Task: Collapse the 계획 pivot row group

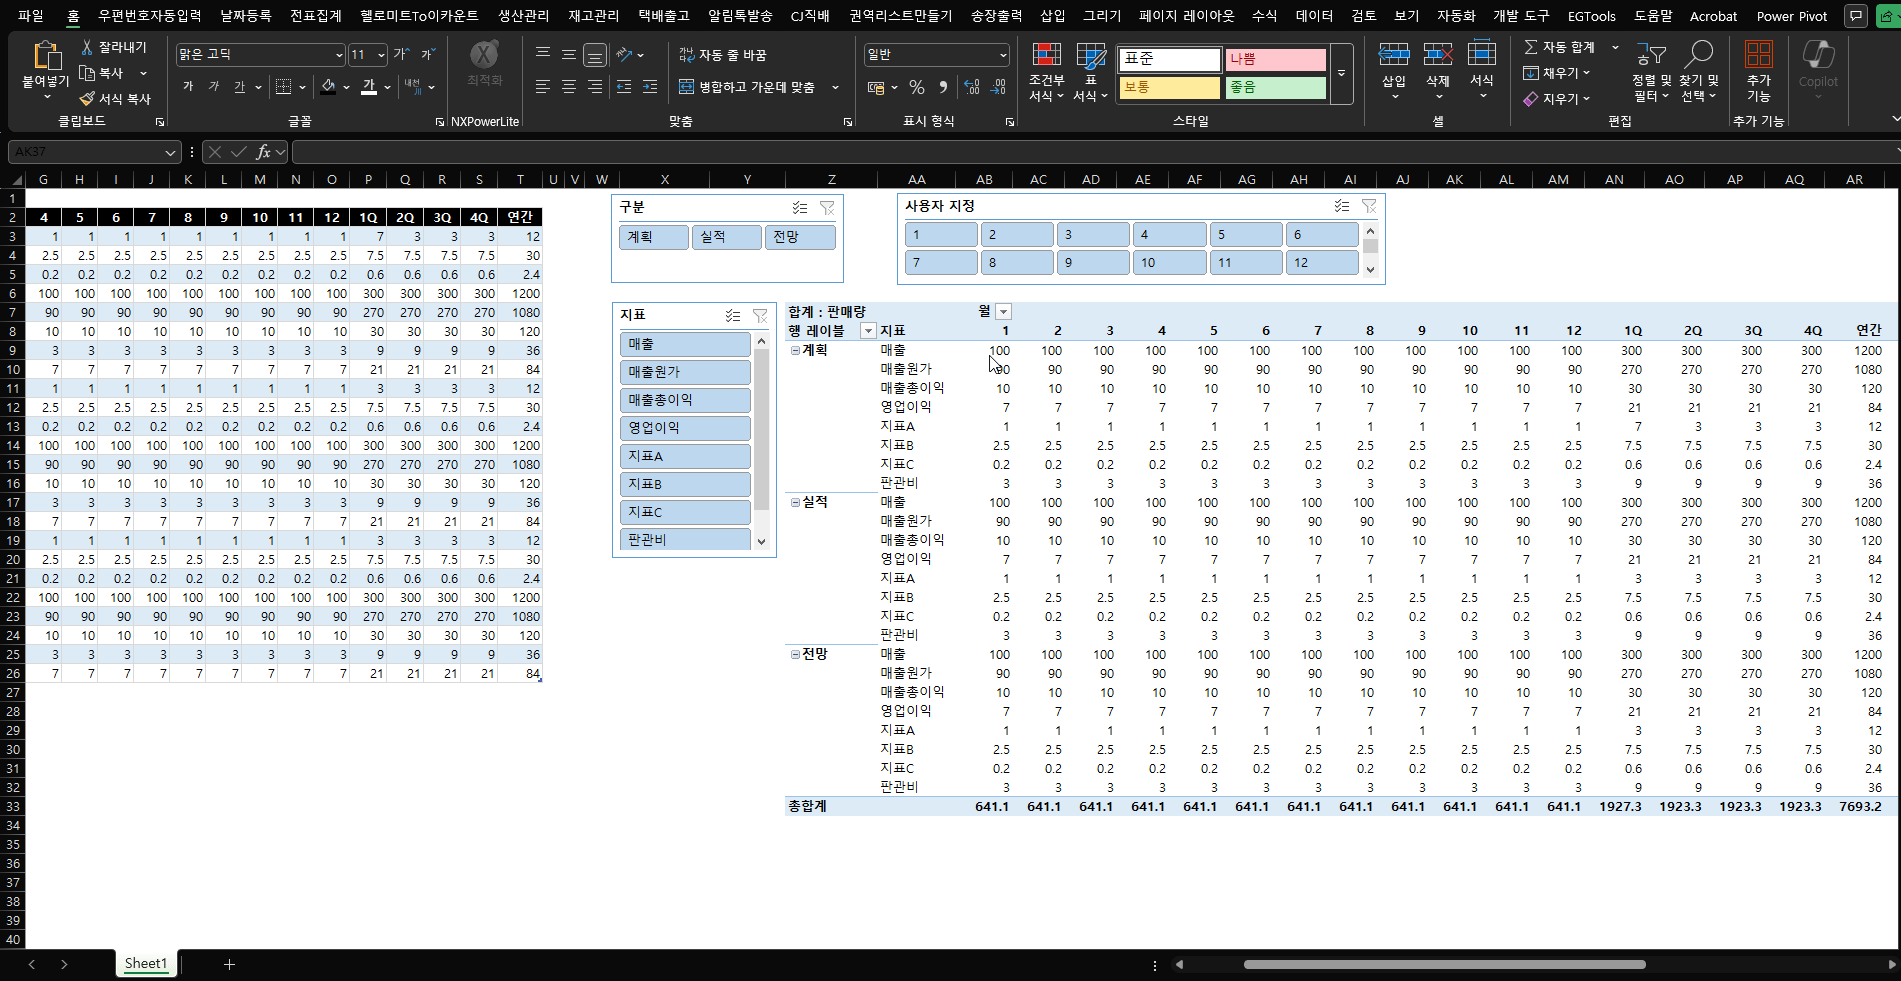Action: (795, 351)
